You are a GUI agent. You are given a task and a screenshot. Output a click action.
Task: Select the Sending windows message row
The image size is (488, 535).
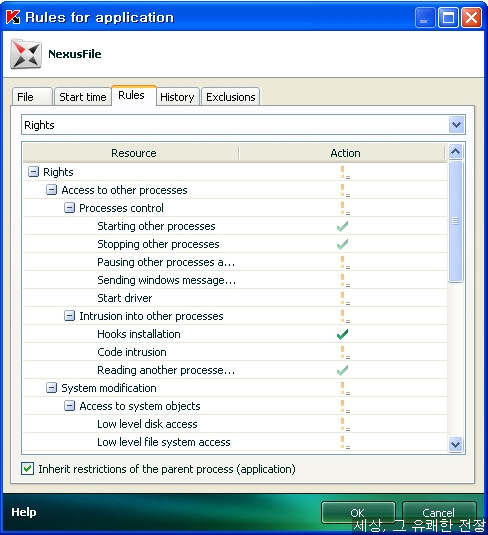coord(235,280)
